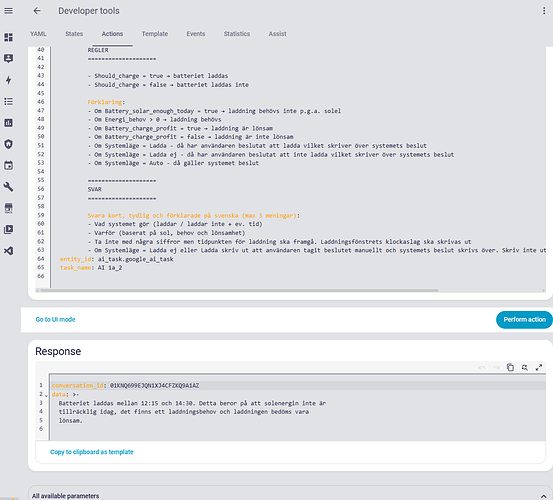Open the wrench Developer tools sidebar icon
The image size is (553, 500).
8,187
